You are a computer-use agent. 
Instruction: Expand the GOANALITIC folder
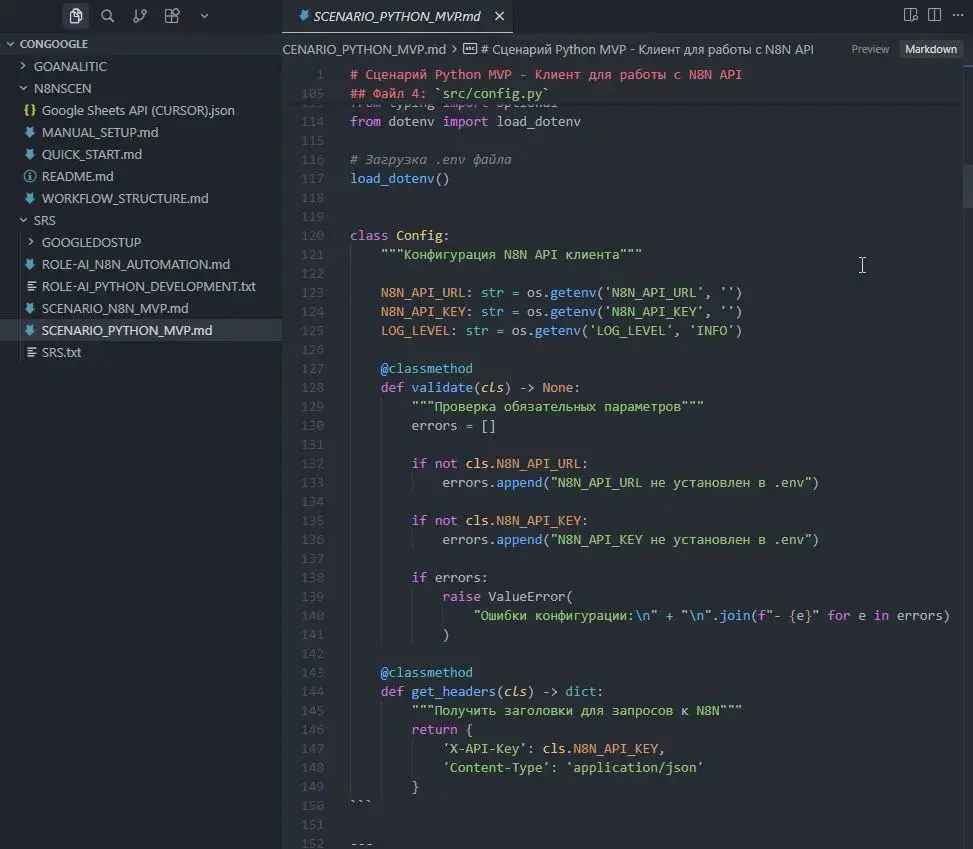pos(72,65)
